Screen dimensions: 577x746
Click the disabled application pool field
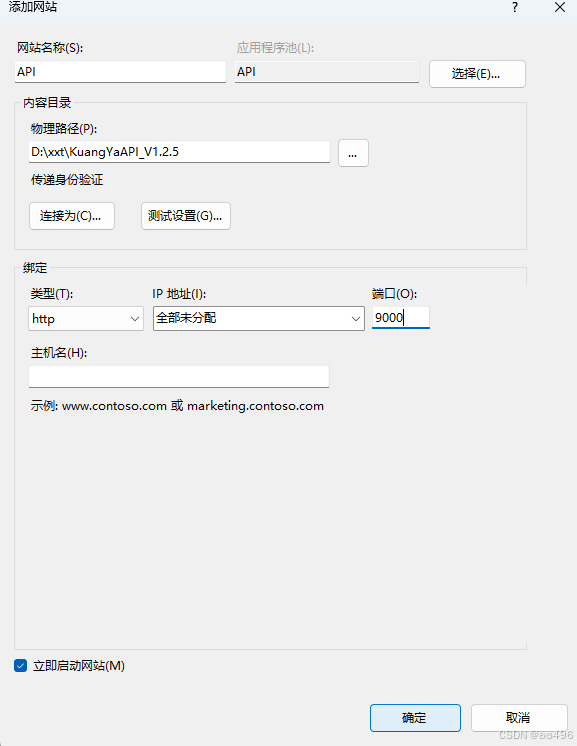pos(327,72)
